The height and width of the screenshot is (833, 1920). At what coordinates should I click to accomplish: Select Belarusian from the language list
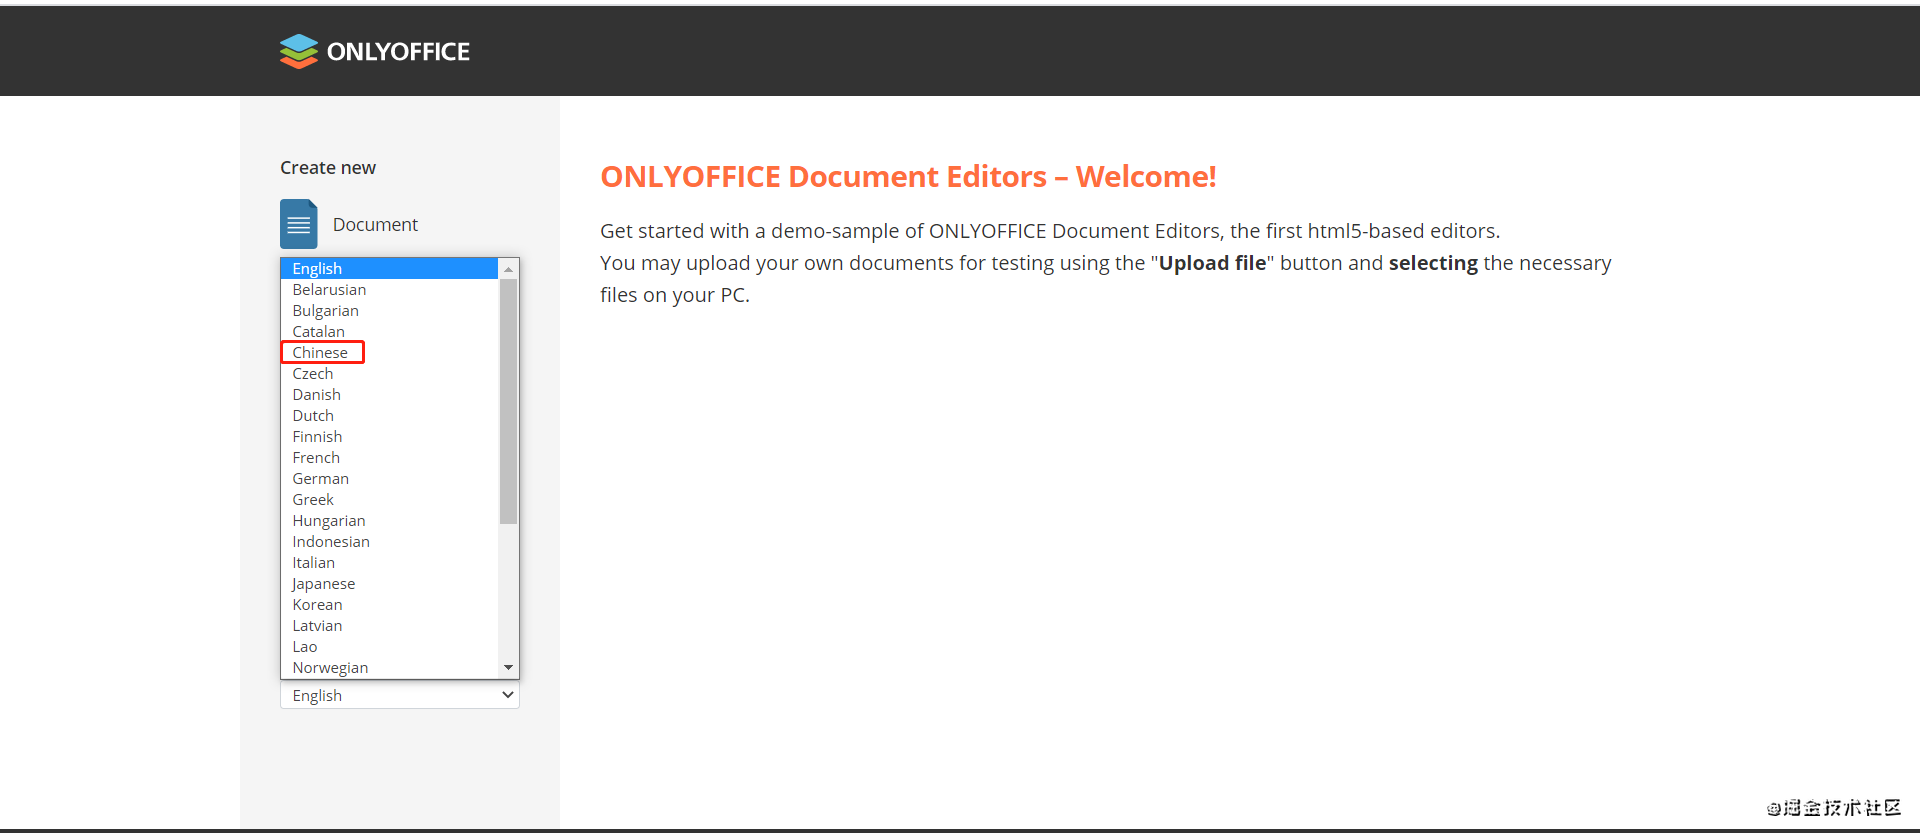coord(390,289)
